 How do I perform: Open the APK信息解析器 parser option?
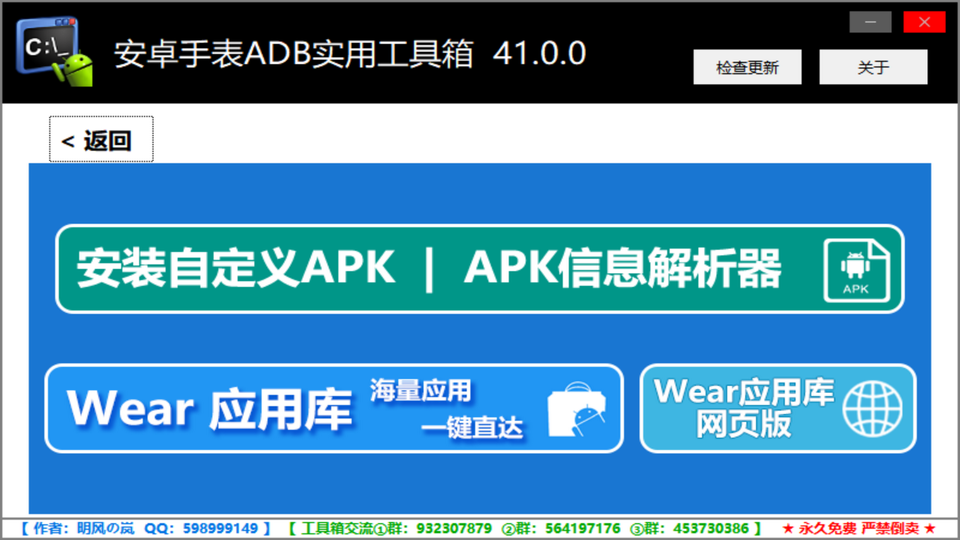tap(622, 269)
